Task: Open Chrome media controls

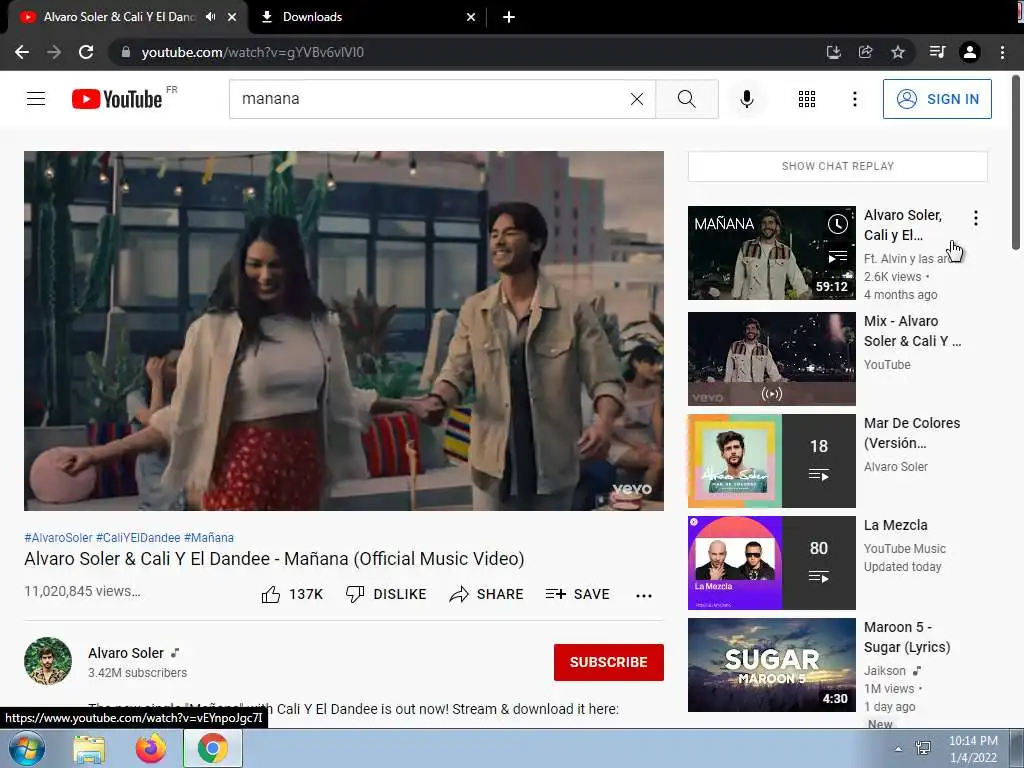Action: coord(937,52)
